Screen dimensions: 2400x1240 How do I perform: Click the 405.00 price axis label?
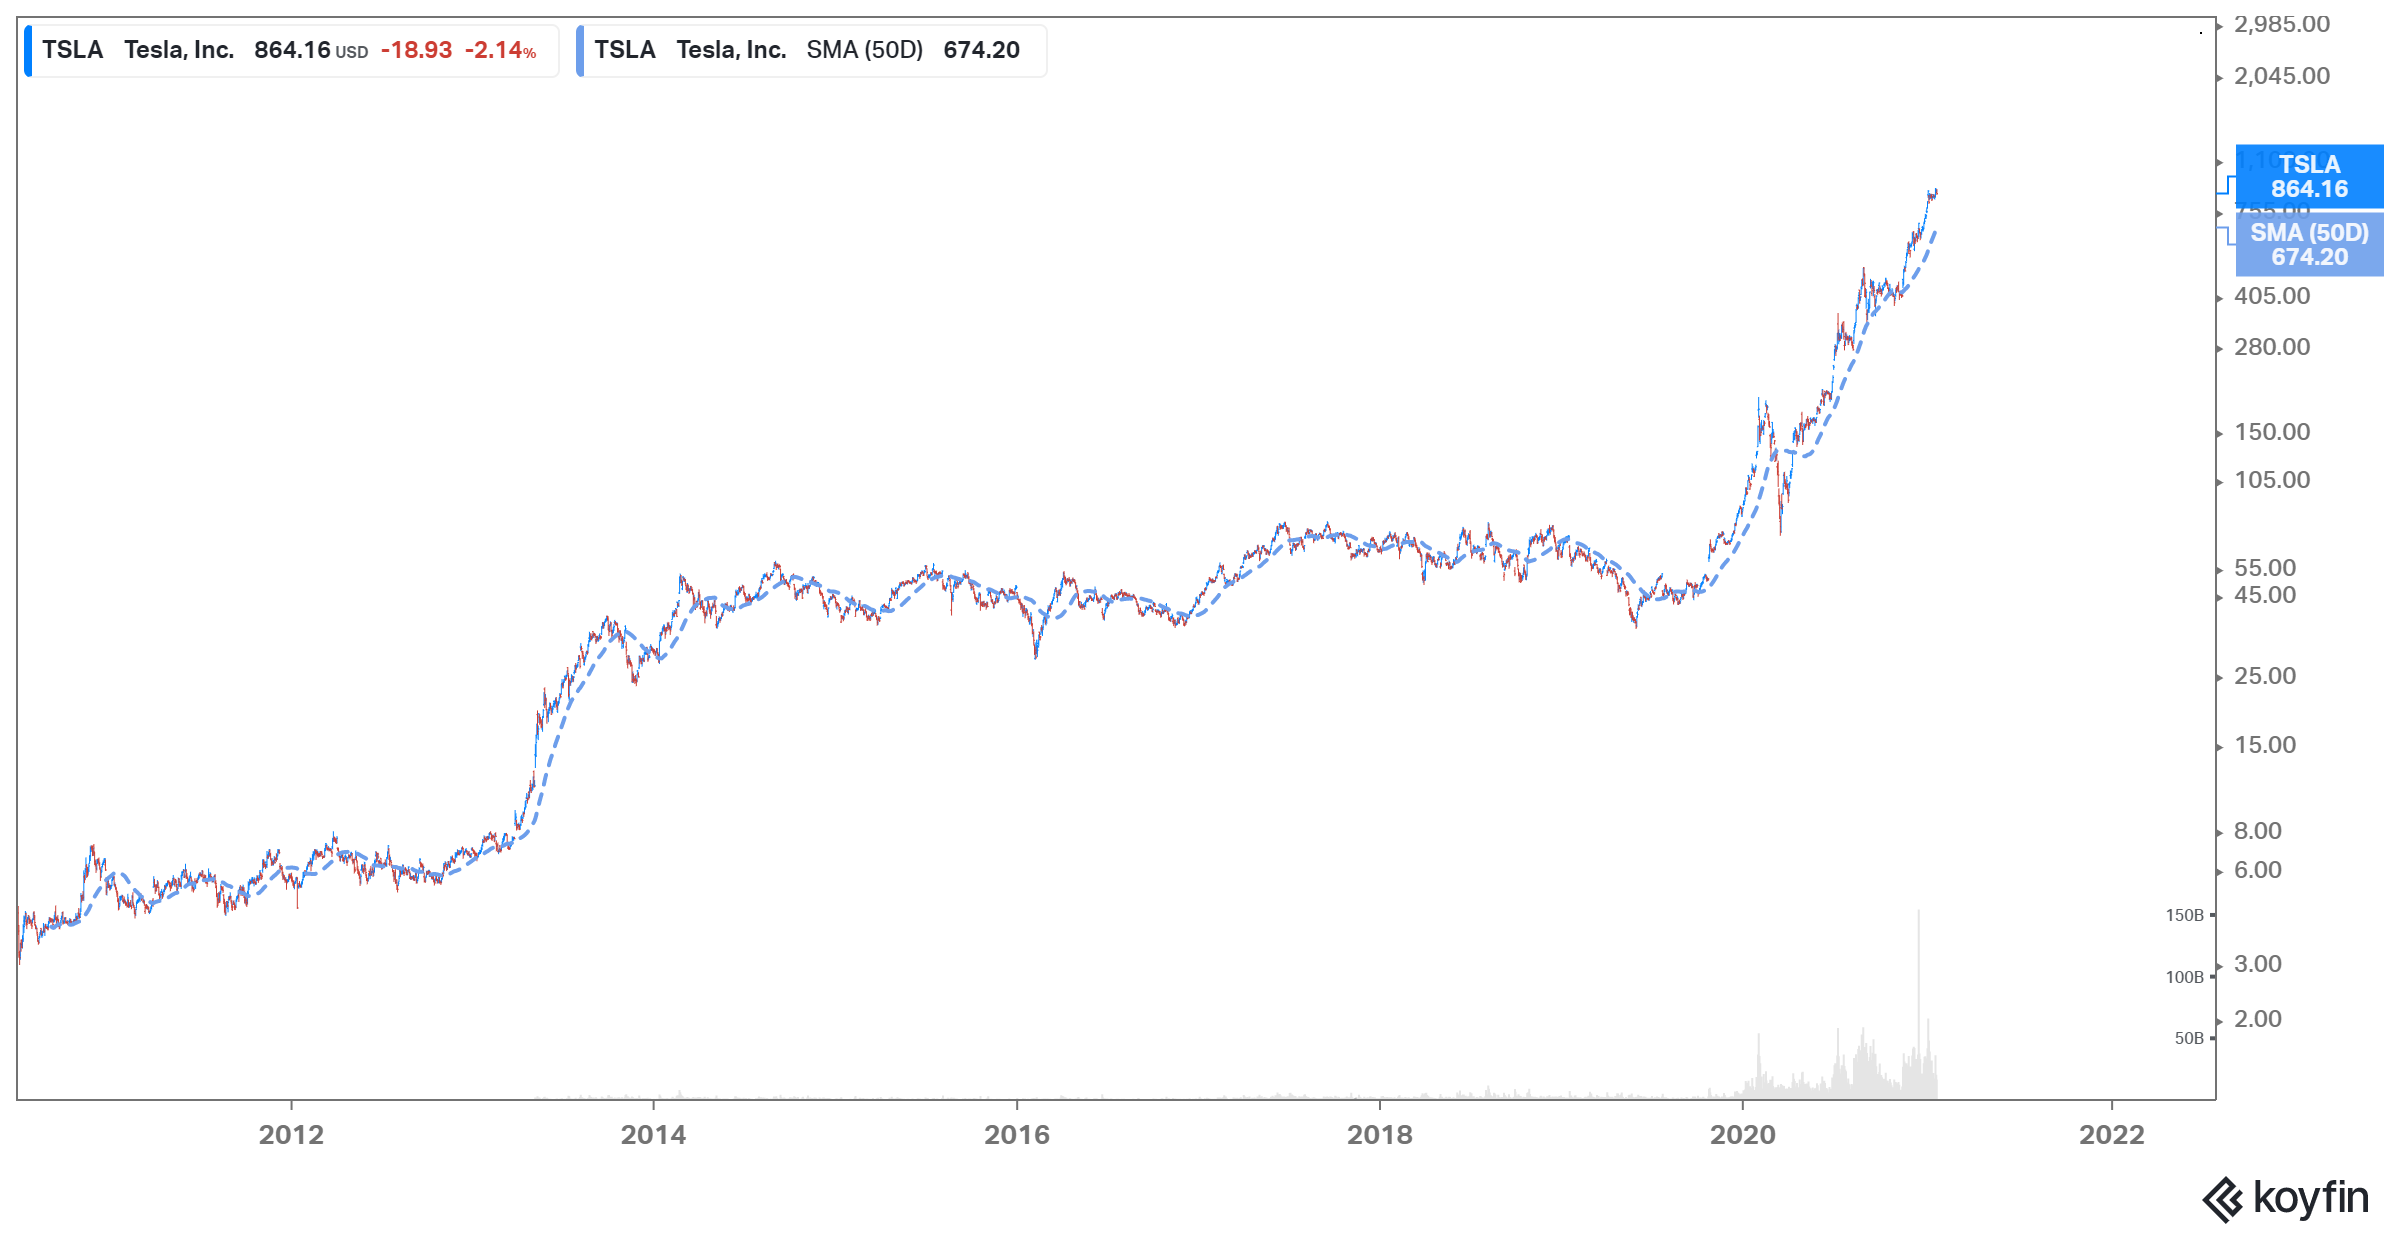[x=2272, y=296]
